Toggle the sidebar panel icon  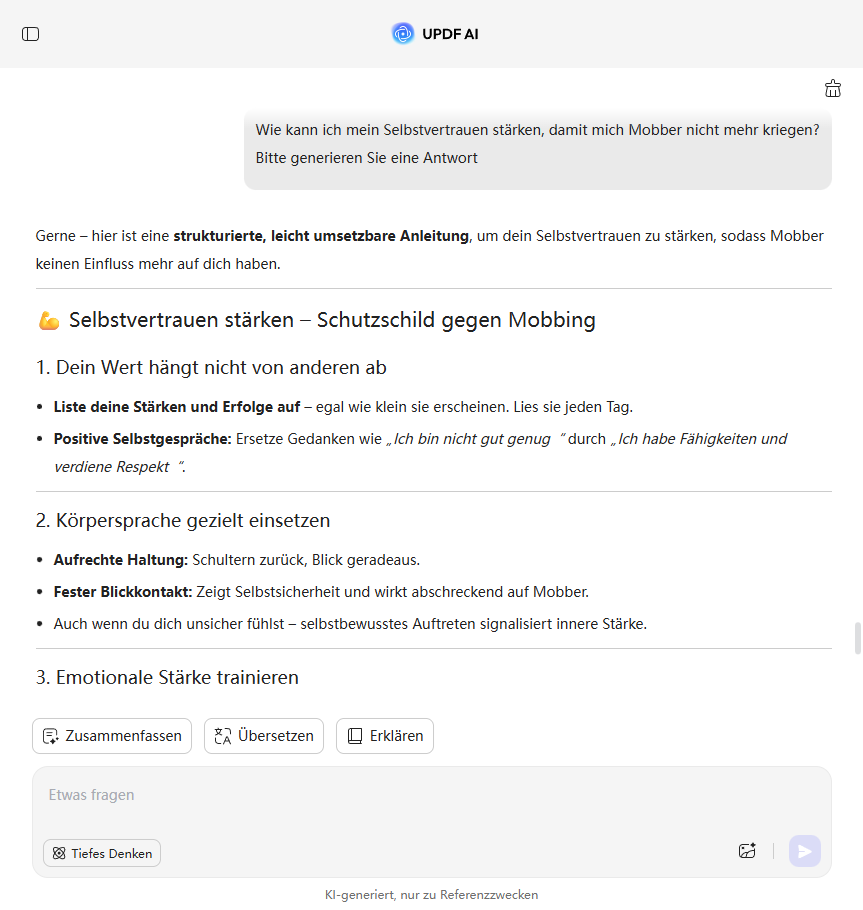pyautogui.click(x=31, y=34)
